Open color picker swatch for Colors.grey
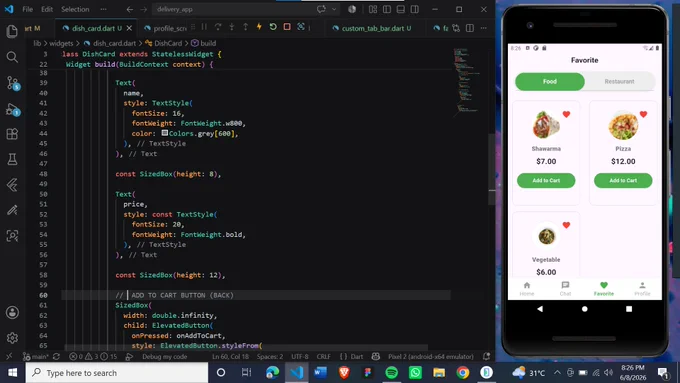The height and width of the screenshot is (383, 680). tap(165, 133)
